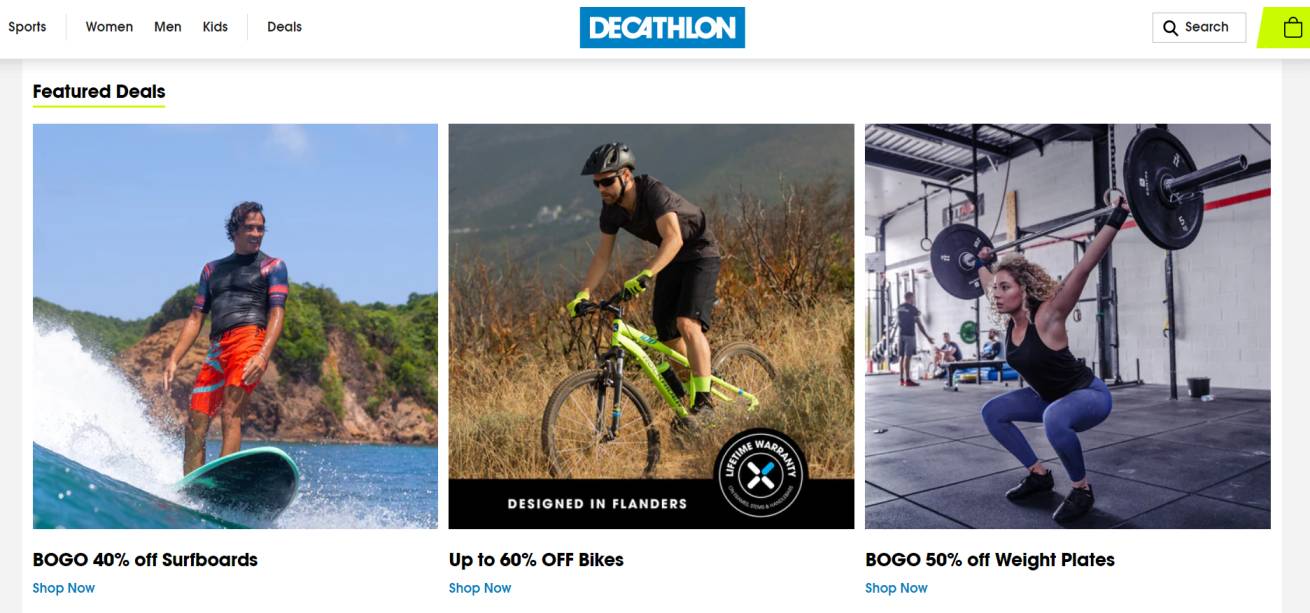Screen dimensions: 1310x613
Task: Click the magnifying glass search icon
Action: (x=1171, y=28)
